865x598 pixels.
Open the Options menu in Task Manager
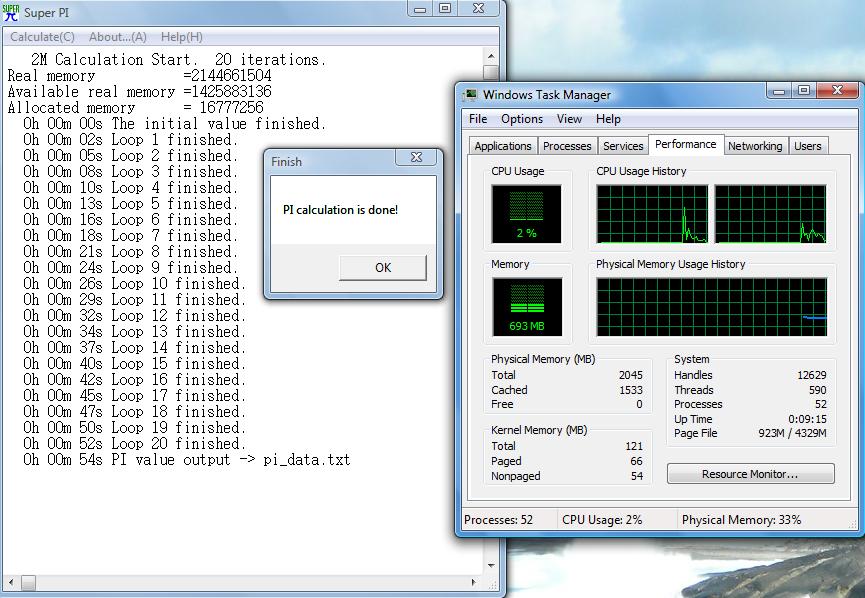(x=522, y=119)
